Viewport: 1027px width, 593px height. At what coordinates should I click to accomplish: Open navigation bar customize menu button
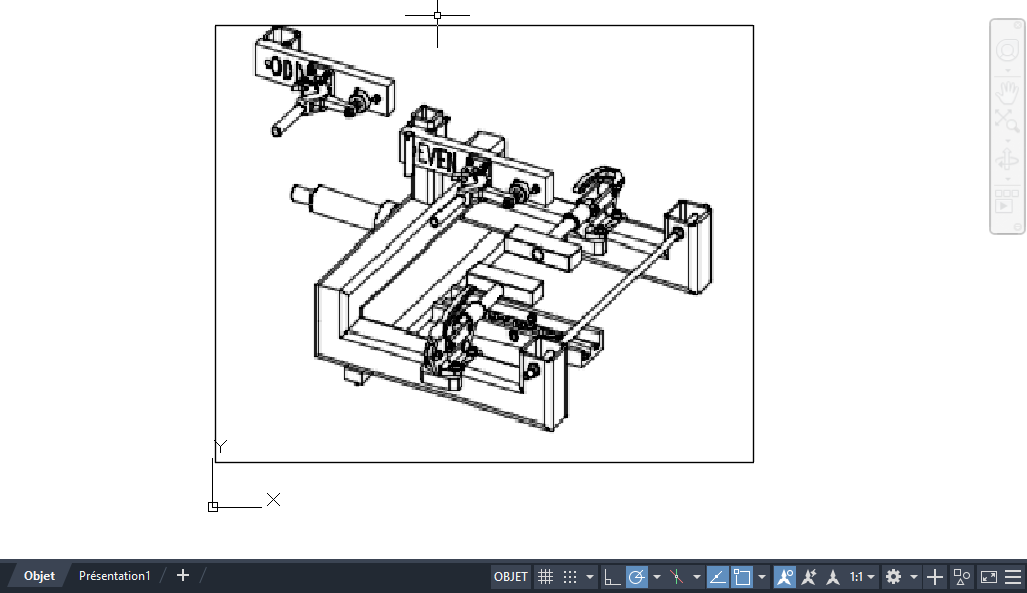tap(1017, 227)
